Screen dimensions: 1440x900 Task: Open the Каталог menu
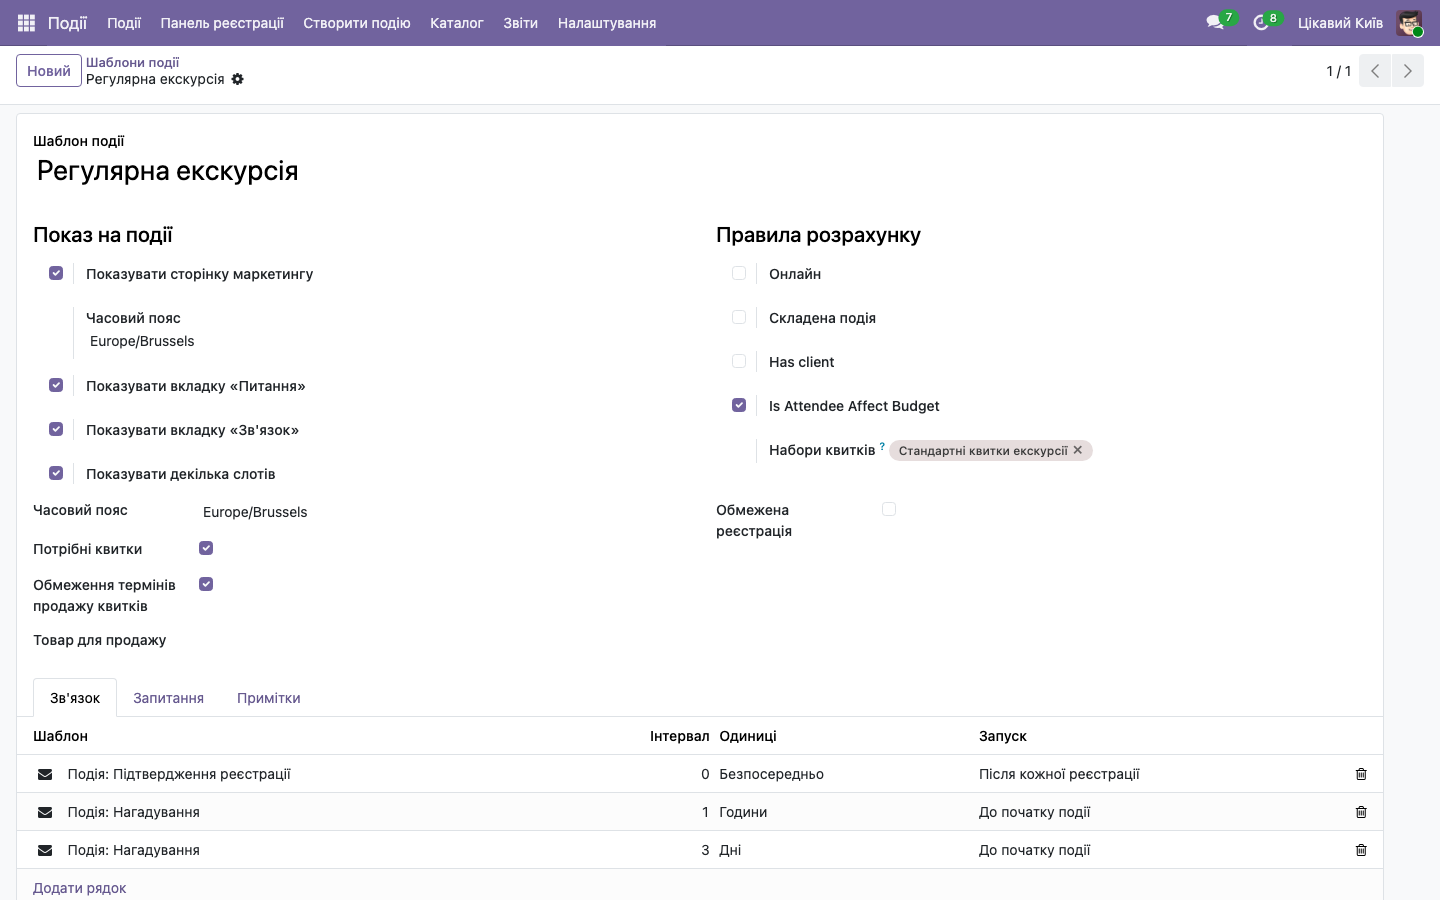457,23
